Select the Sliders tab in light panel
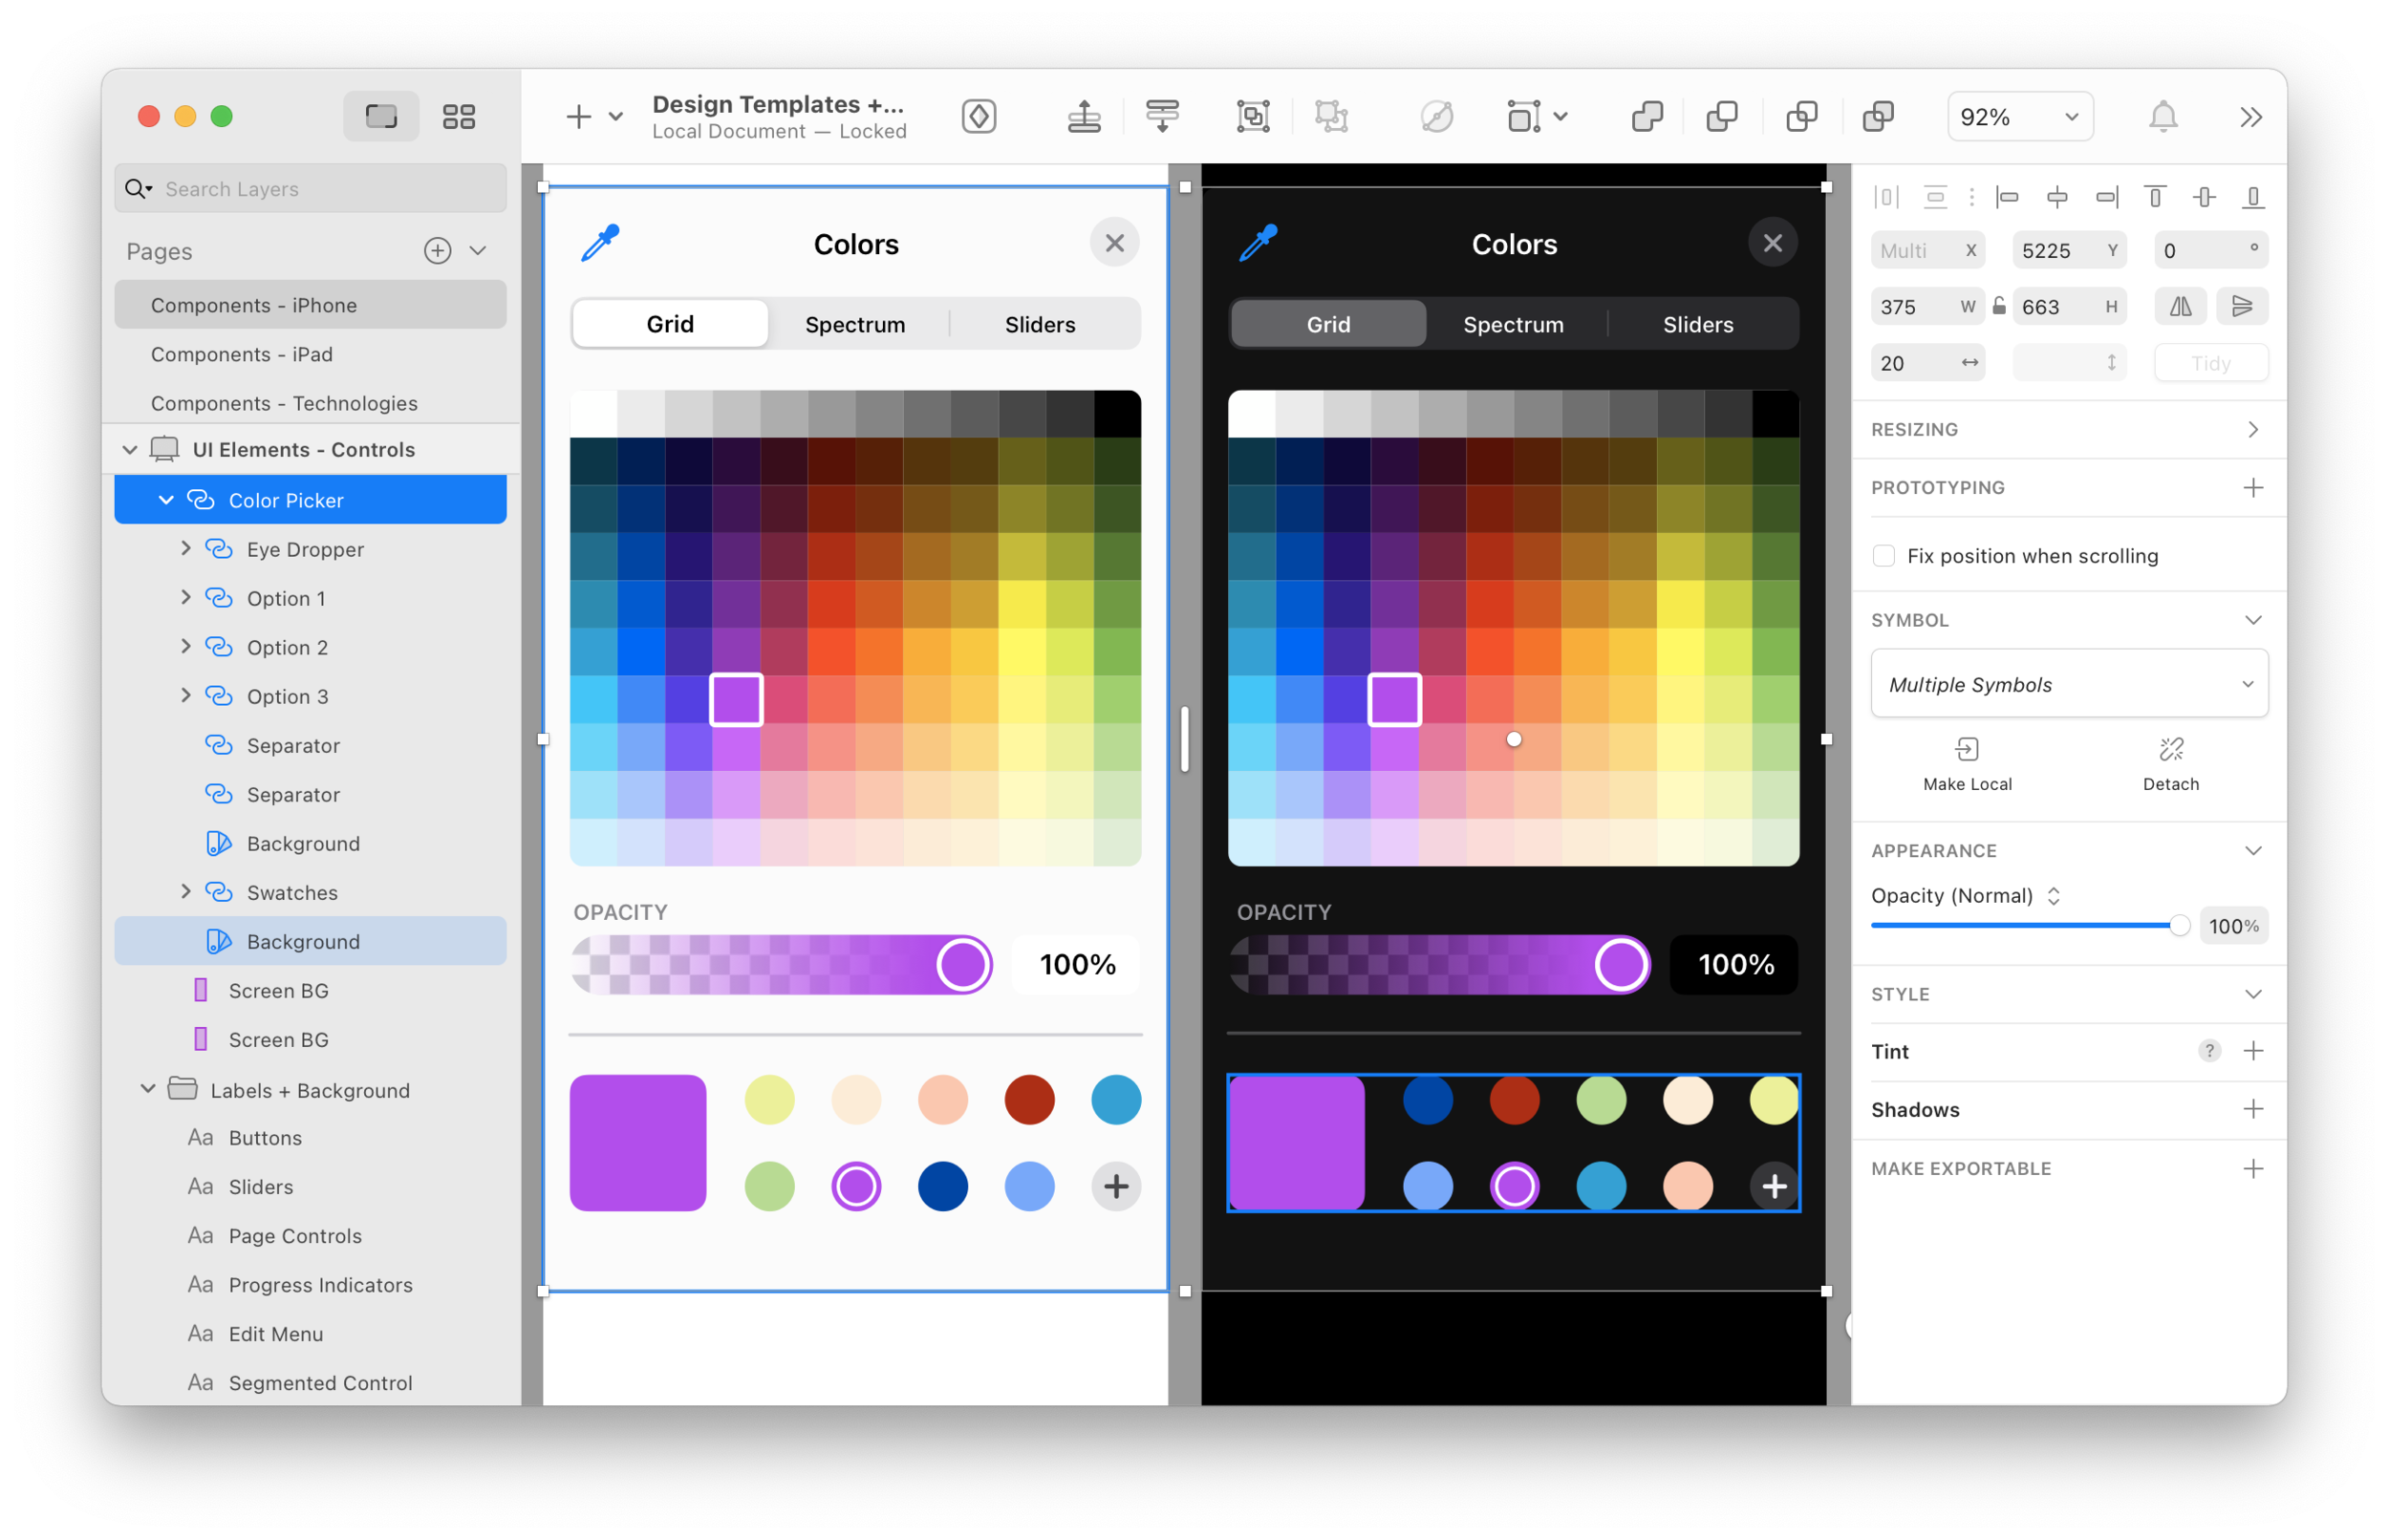Screen dimensions: 2389x1540 pos(1040,325)
